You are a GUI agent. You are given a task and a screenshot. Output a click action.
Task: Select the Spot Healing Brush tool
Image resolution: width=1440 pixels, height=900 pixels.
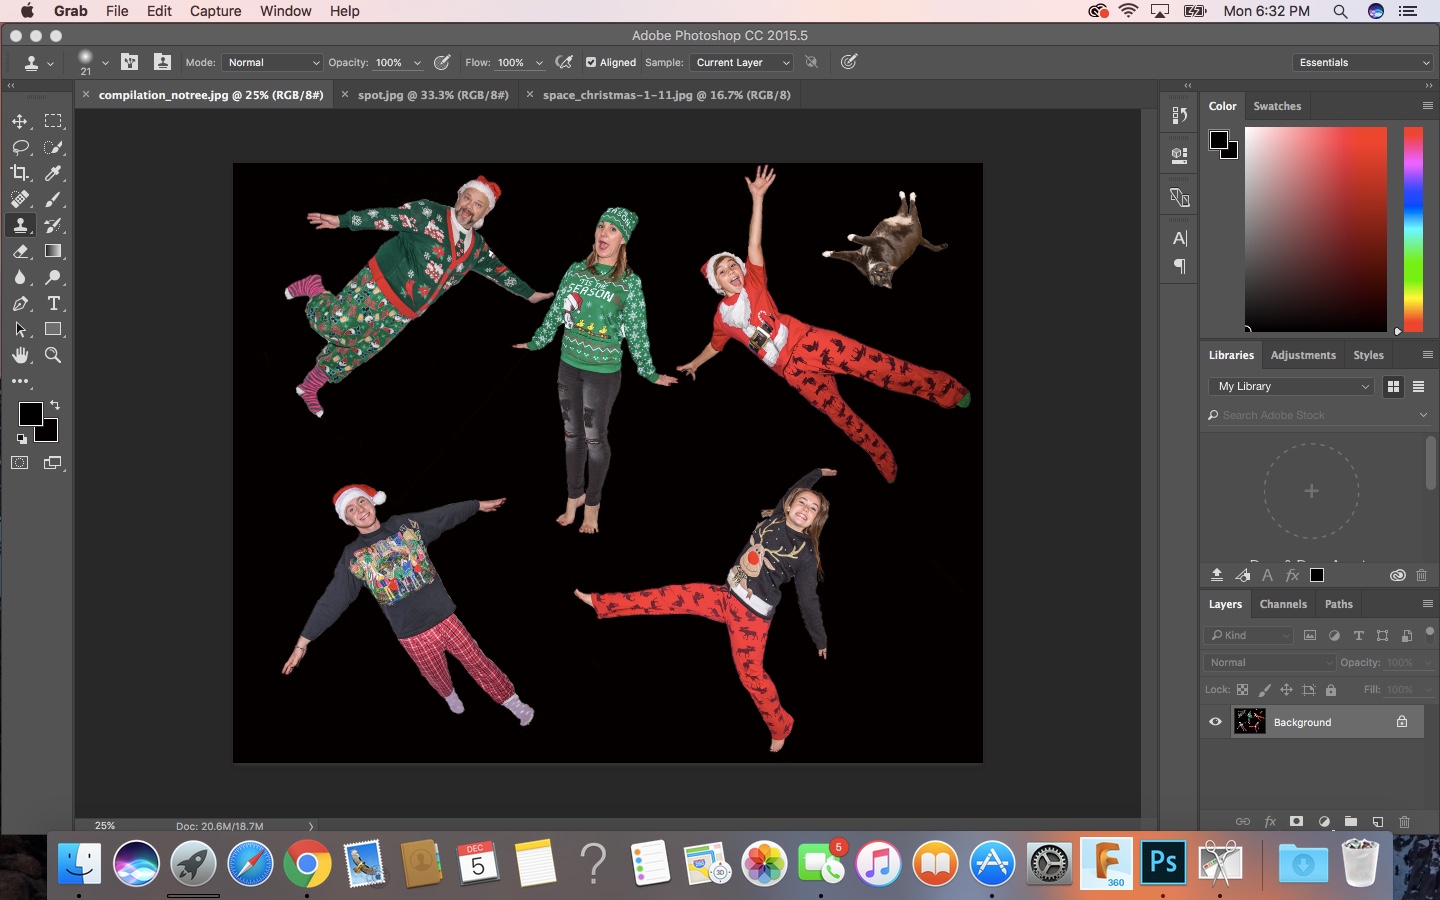pyautogui.click(x=20, y=199)
